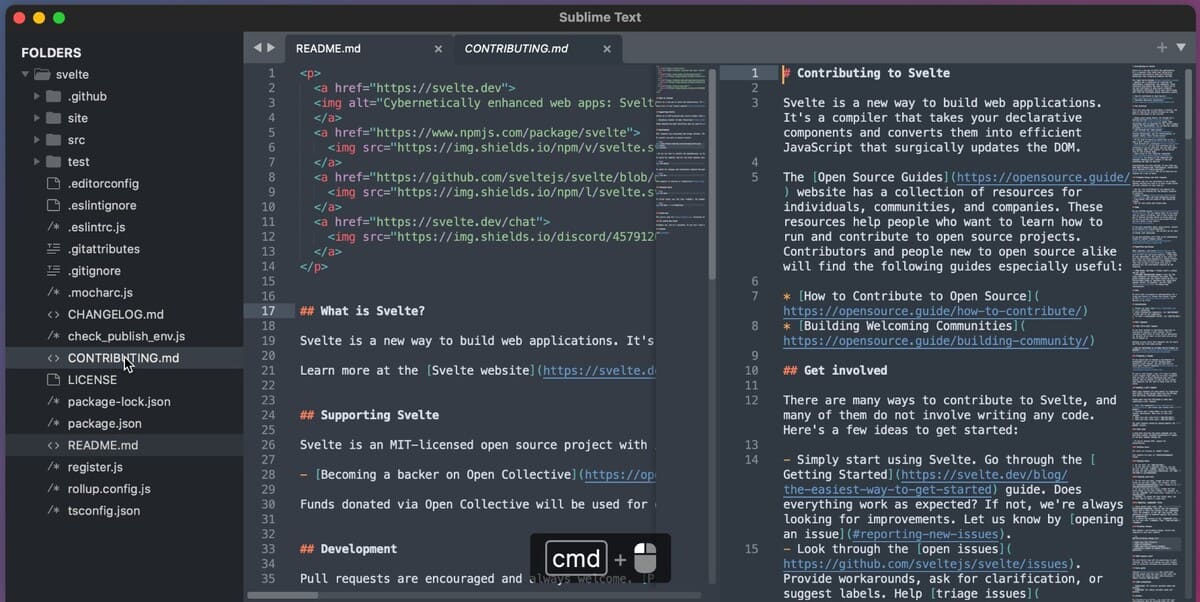Click the forward navigation arrow icon
Screen dimensions: 1200x602
click(x=267, y=46)
